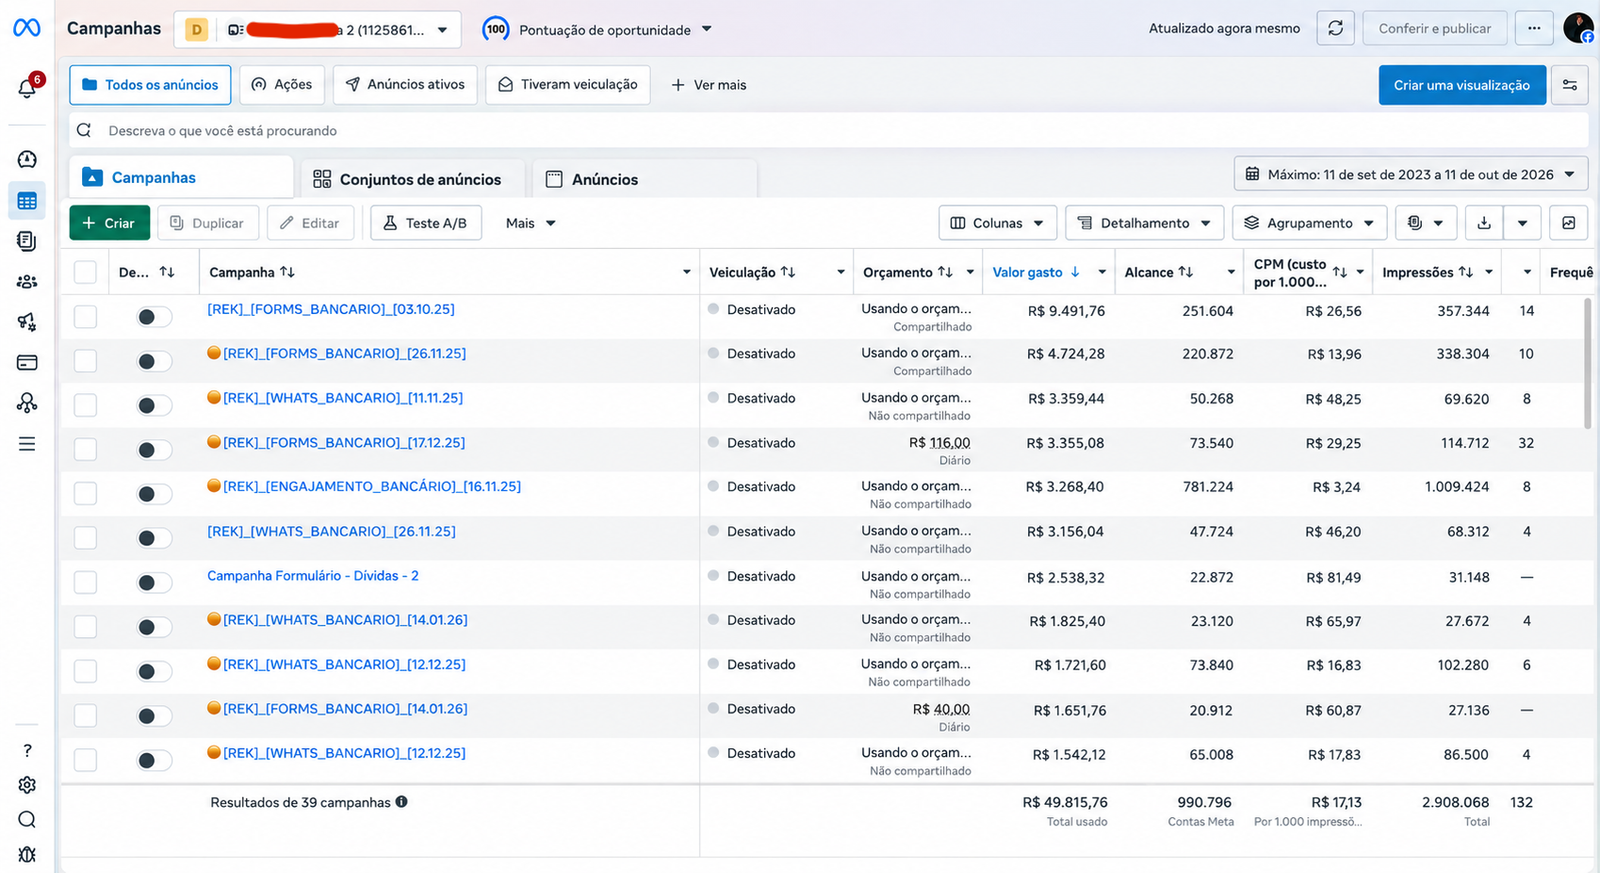
Task: Toggle the [REK]_[FORMS_BANCARIO]_[03.10.25] campaign switch
Action: point(154,317)
